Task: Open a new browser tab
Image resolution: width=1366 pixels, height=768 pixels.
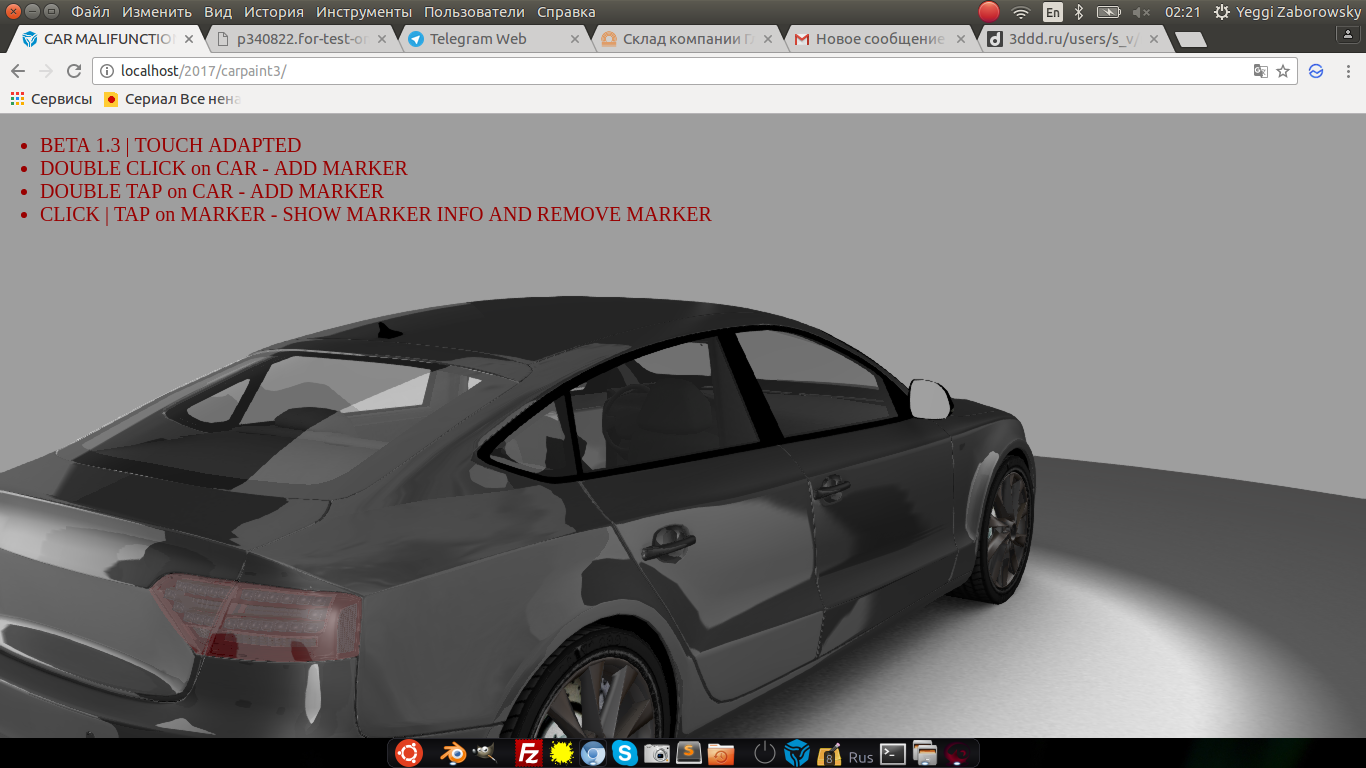Action: [1190, 40]
